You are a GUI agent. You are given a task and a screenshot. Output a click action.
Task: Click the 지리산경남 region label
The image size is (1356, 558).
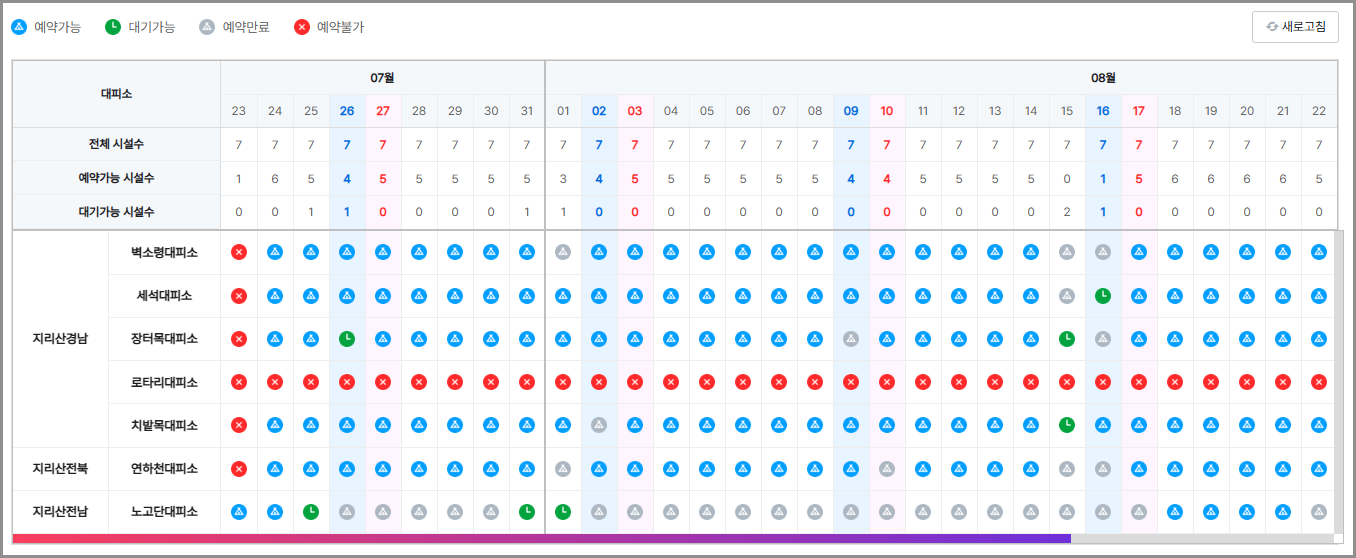pos(61,339)
